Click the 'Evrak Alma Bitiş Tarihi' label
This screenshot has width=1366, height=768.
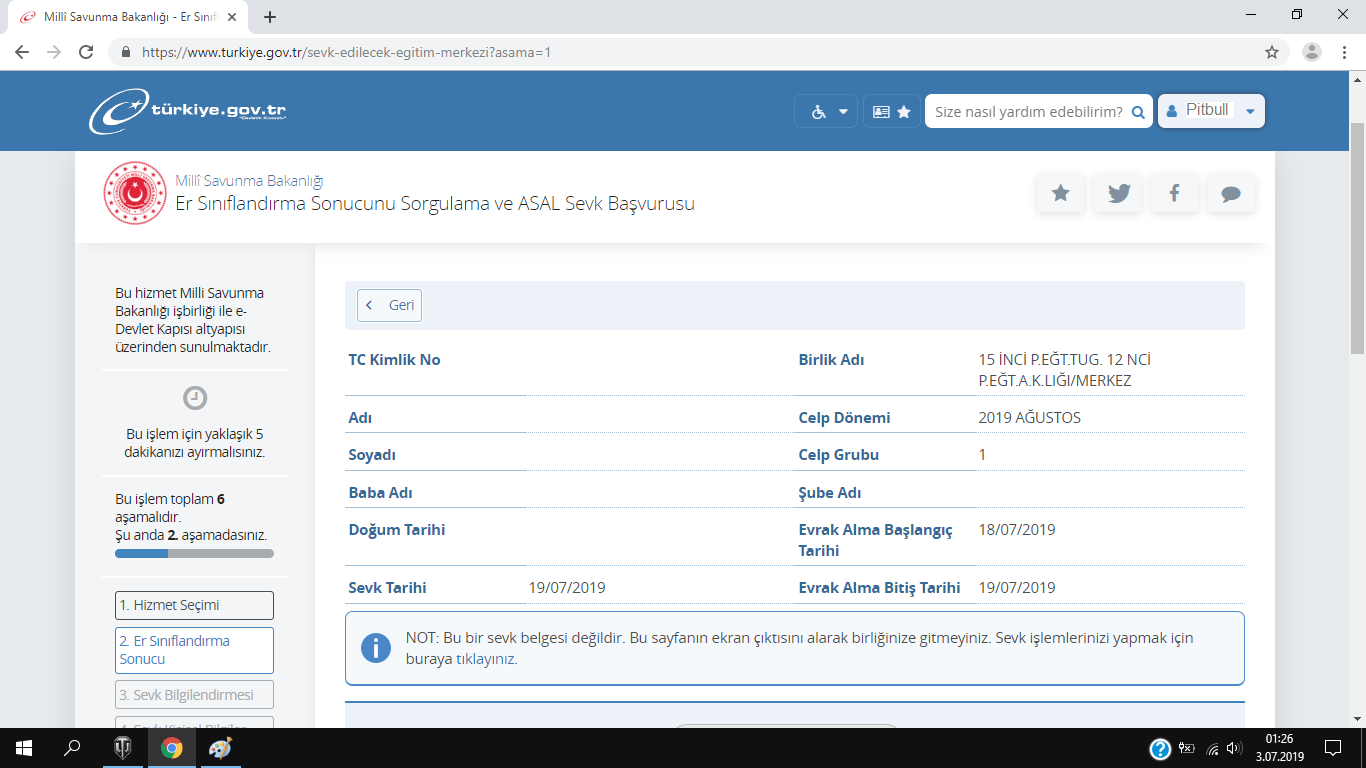[x=879, y=588]
